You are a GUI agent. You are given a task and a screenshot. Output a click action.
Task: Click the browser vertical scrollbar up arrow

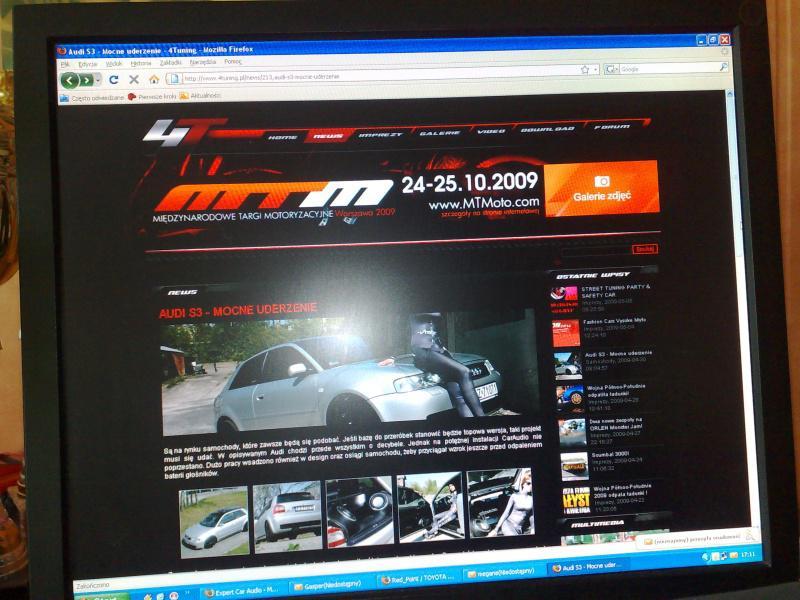point(729,94)
